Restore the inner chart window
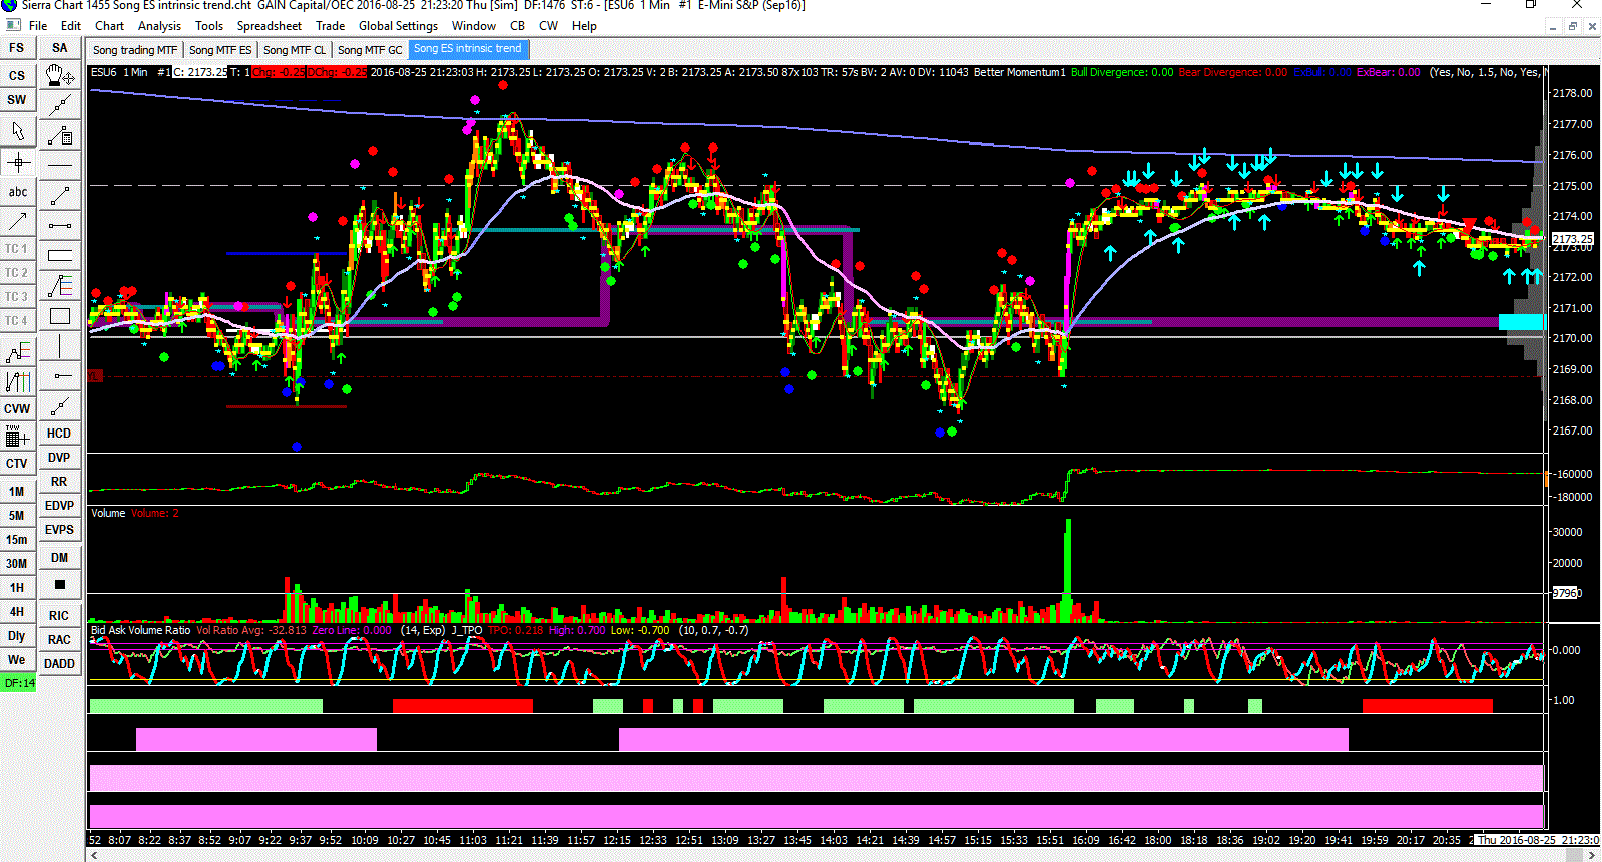The image size is (1602, 862). [x=1573, y=26]
